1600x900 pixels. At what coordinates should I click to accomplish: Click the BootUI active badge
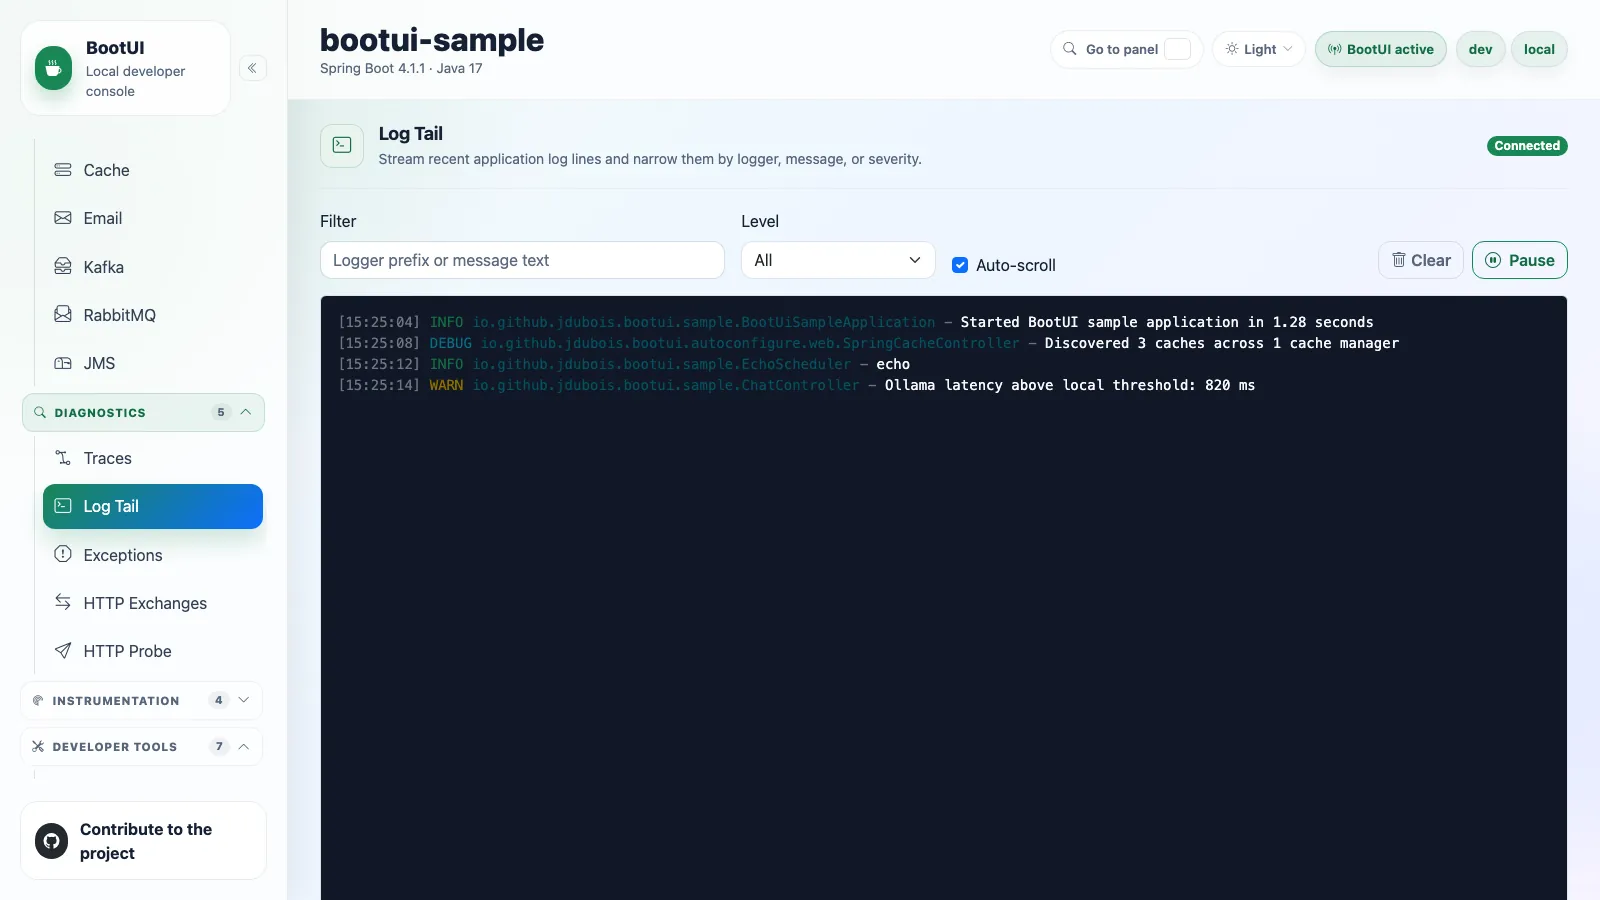point(1380,49)
